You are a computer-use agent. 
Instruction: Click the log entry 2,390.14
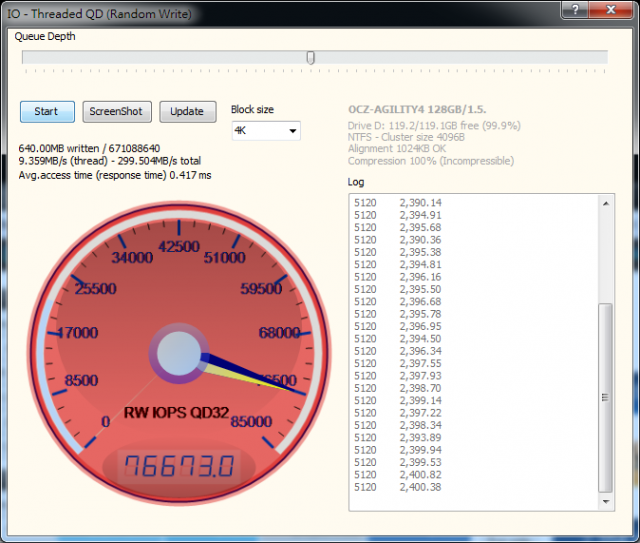(420, 203)
